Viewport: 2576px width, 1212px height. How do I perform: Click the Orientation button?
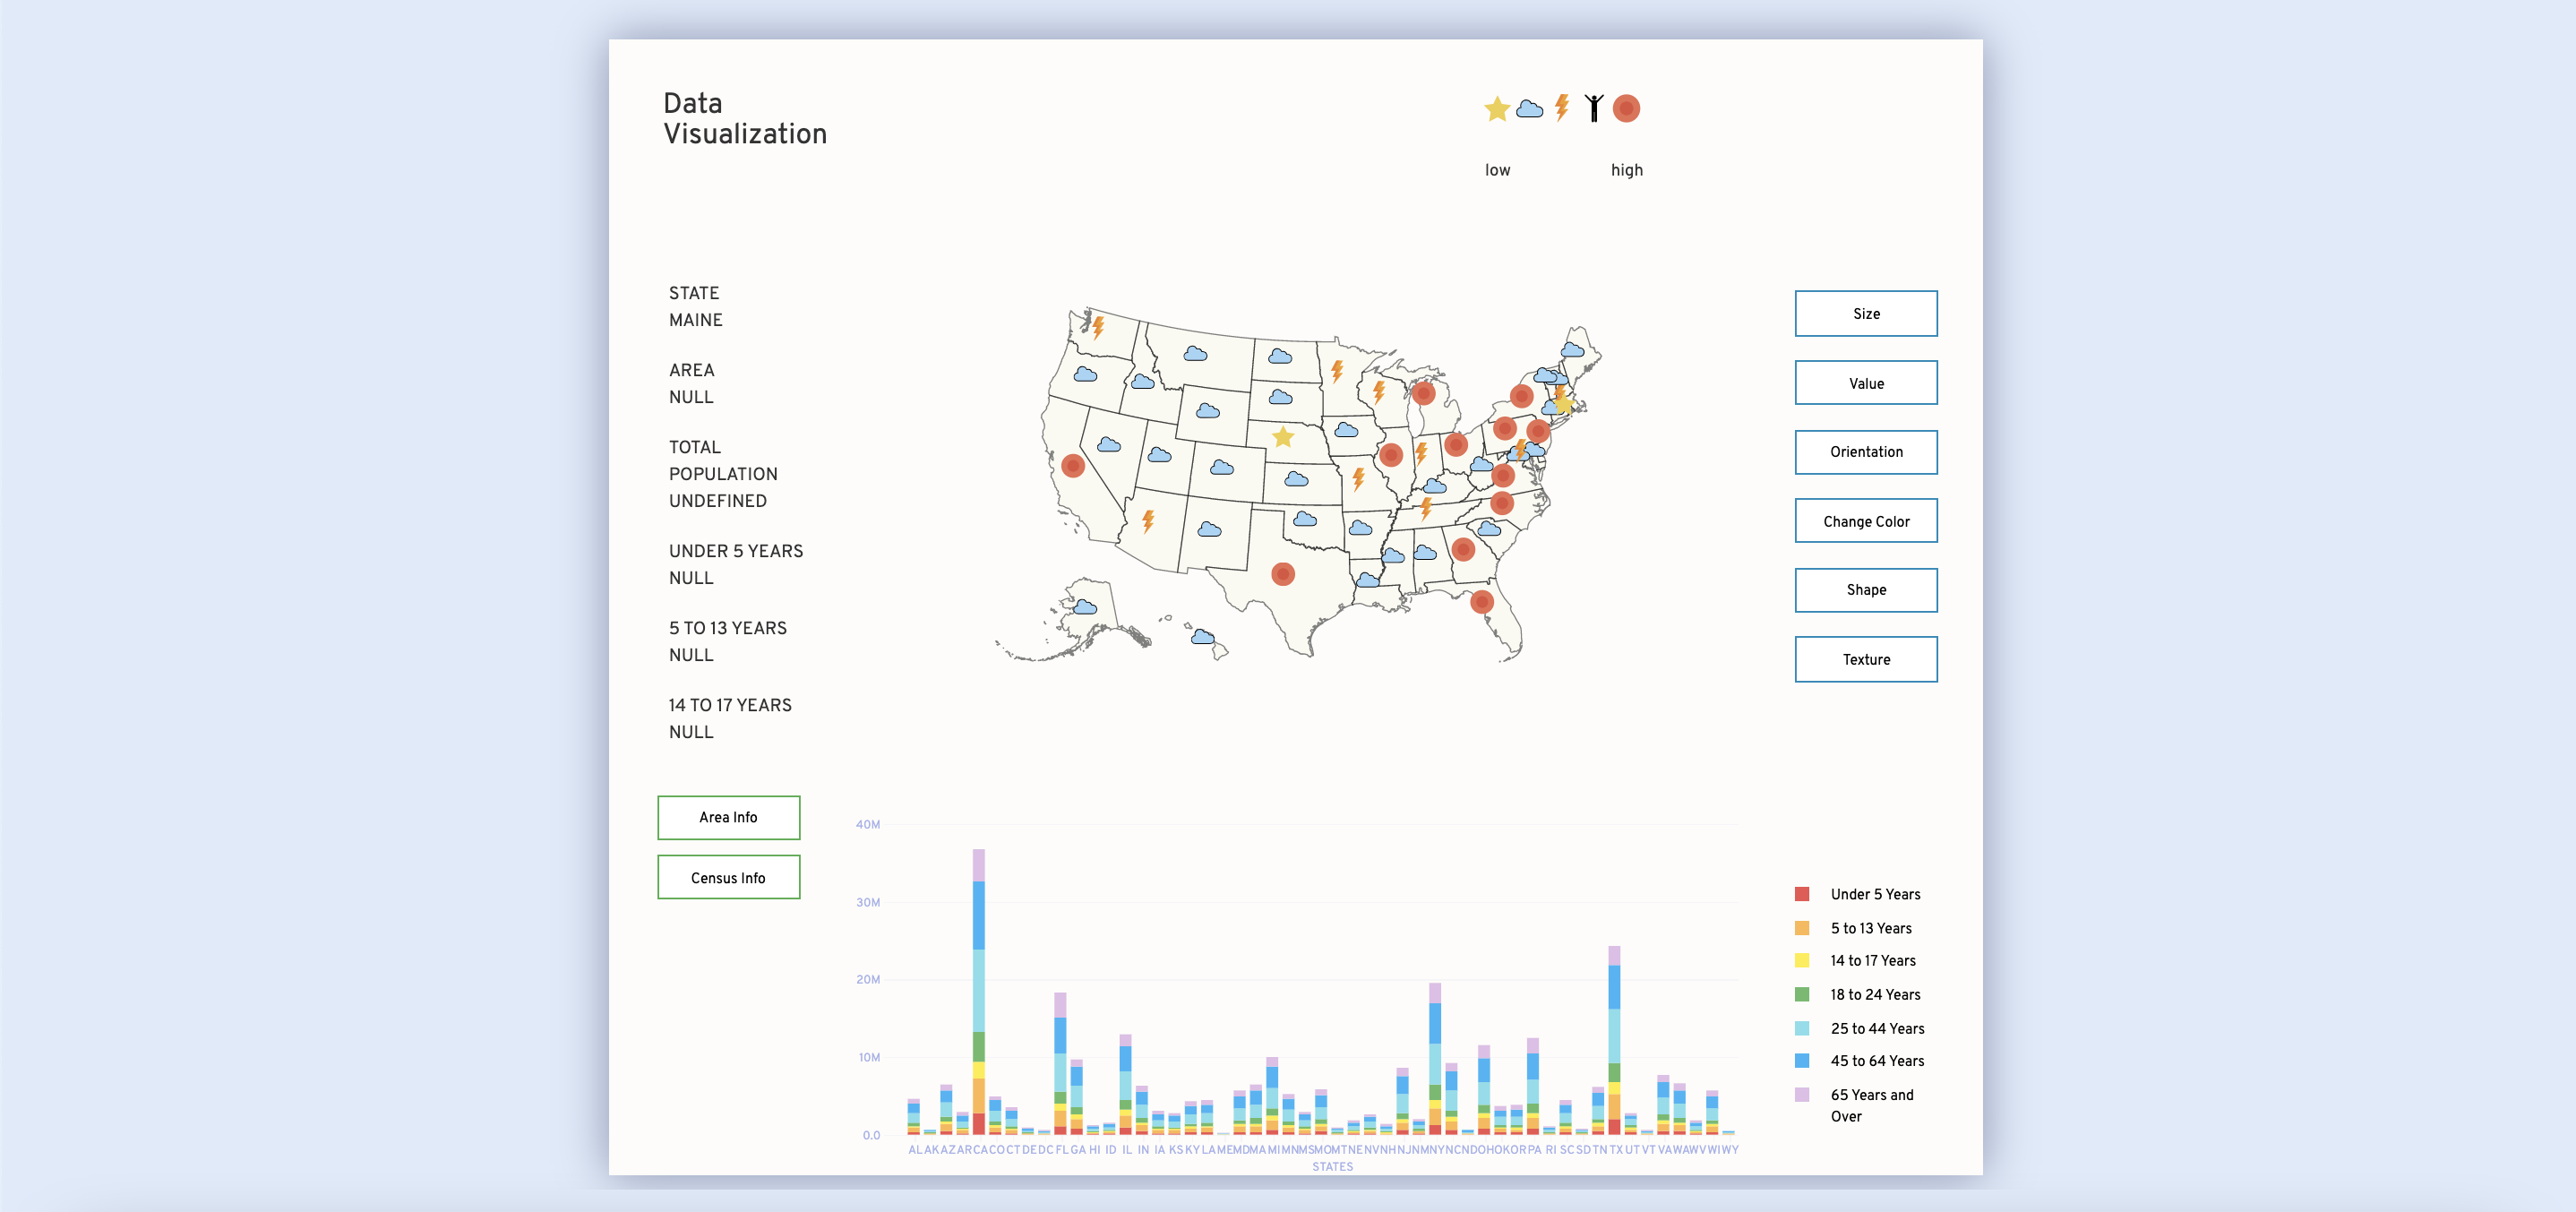click(1866, 452)
